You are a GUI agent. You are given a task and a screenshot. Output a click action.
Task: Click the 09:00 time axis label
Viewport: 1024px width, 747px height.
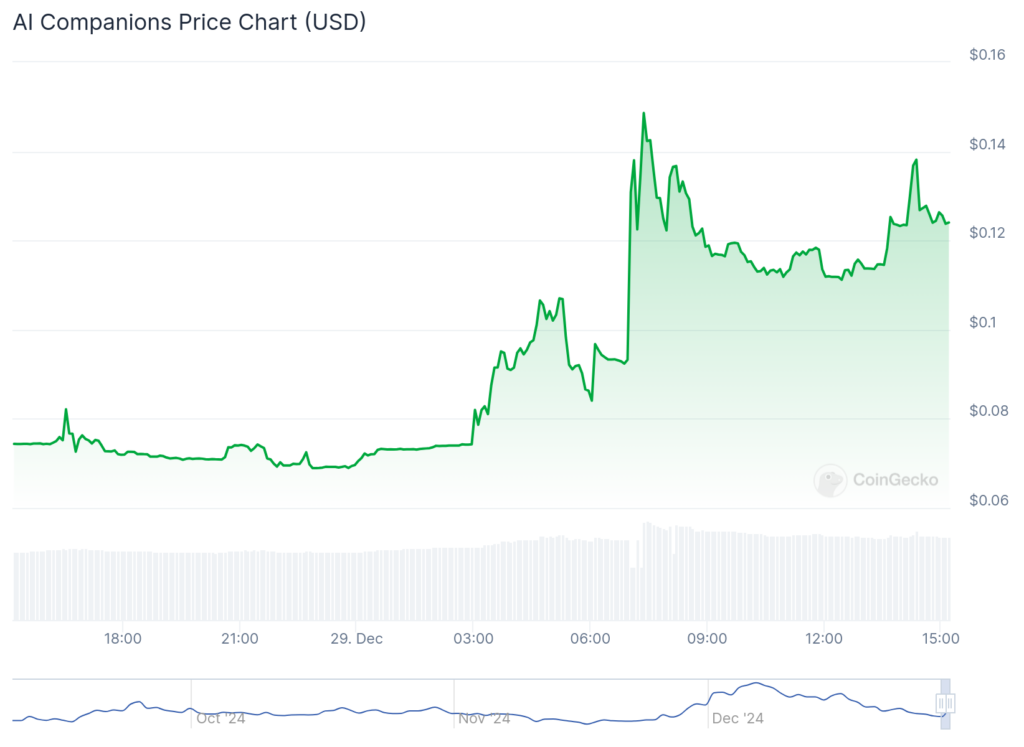707,638
